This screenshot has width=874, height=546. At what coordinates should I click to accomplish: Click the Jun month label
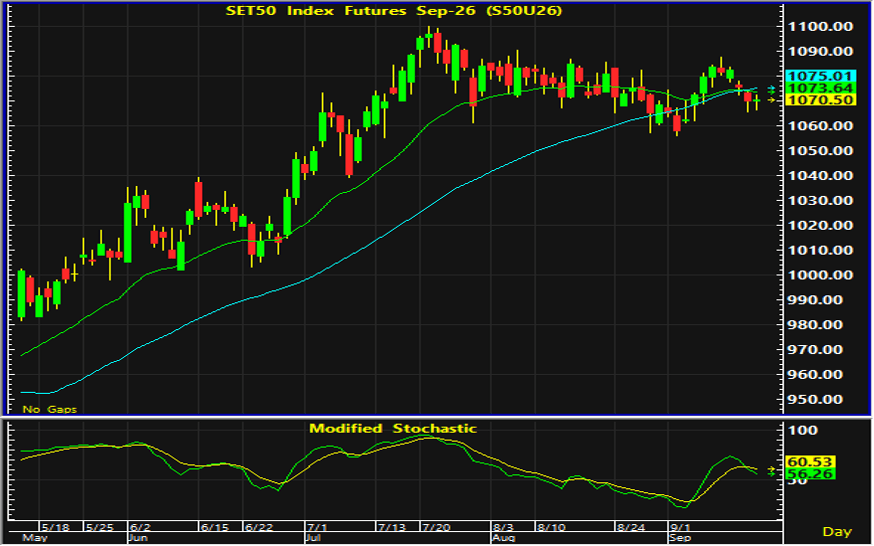[138, 538]
